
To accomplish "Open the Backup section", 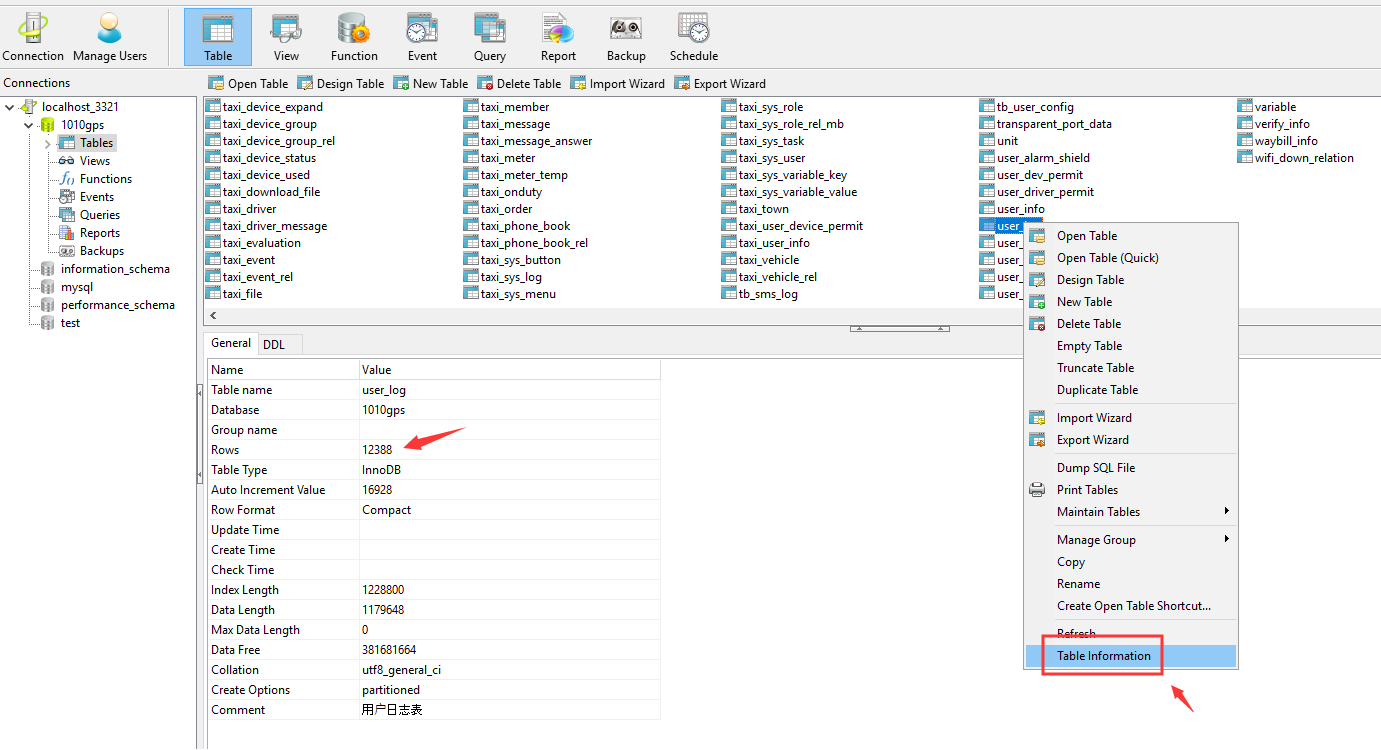I will [626, 38].
